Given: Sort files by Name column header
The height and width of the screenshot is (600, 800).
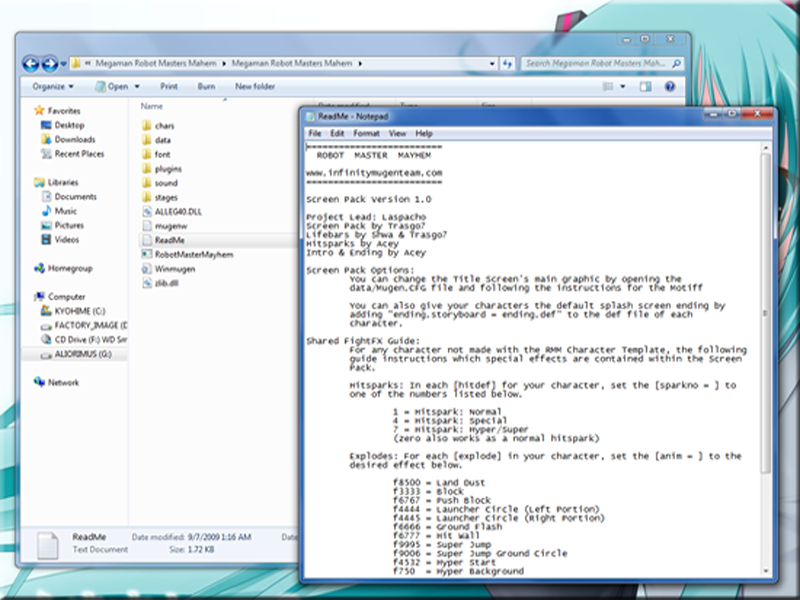Looking at the screenshot, I should (x=152, y=106).
